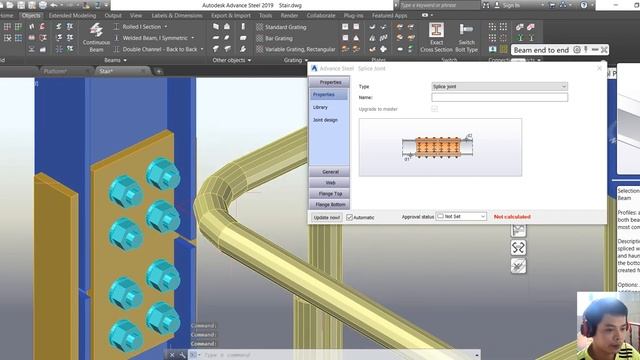
Task: Open the Approval status dropdown
Action: (461, 216)
